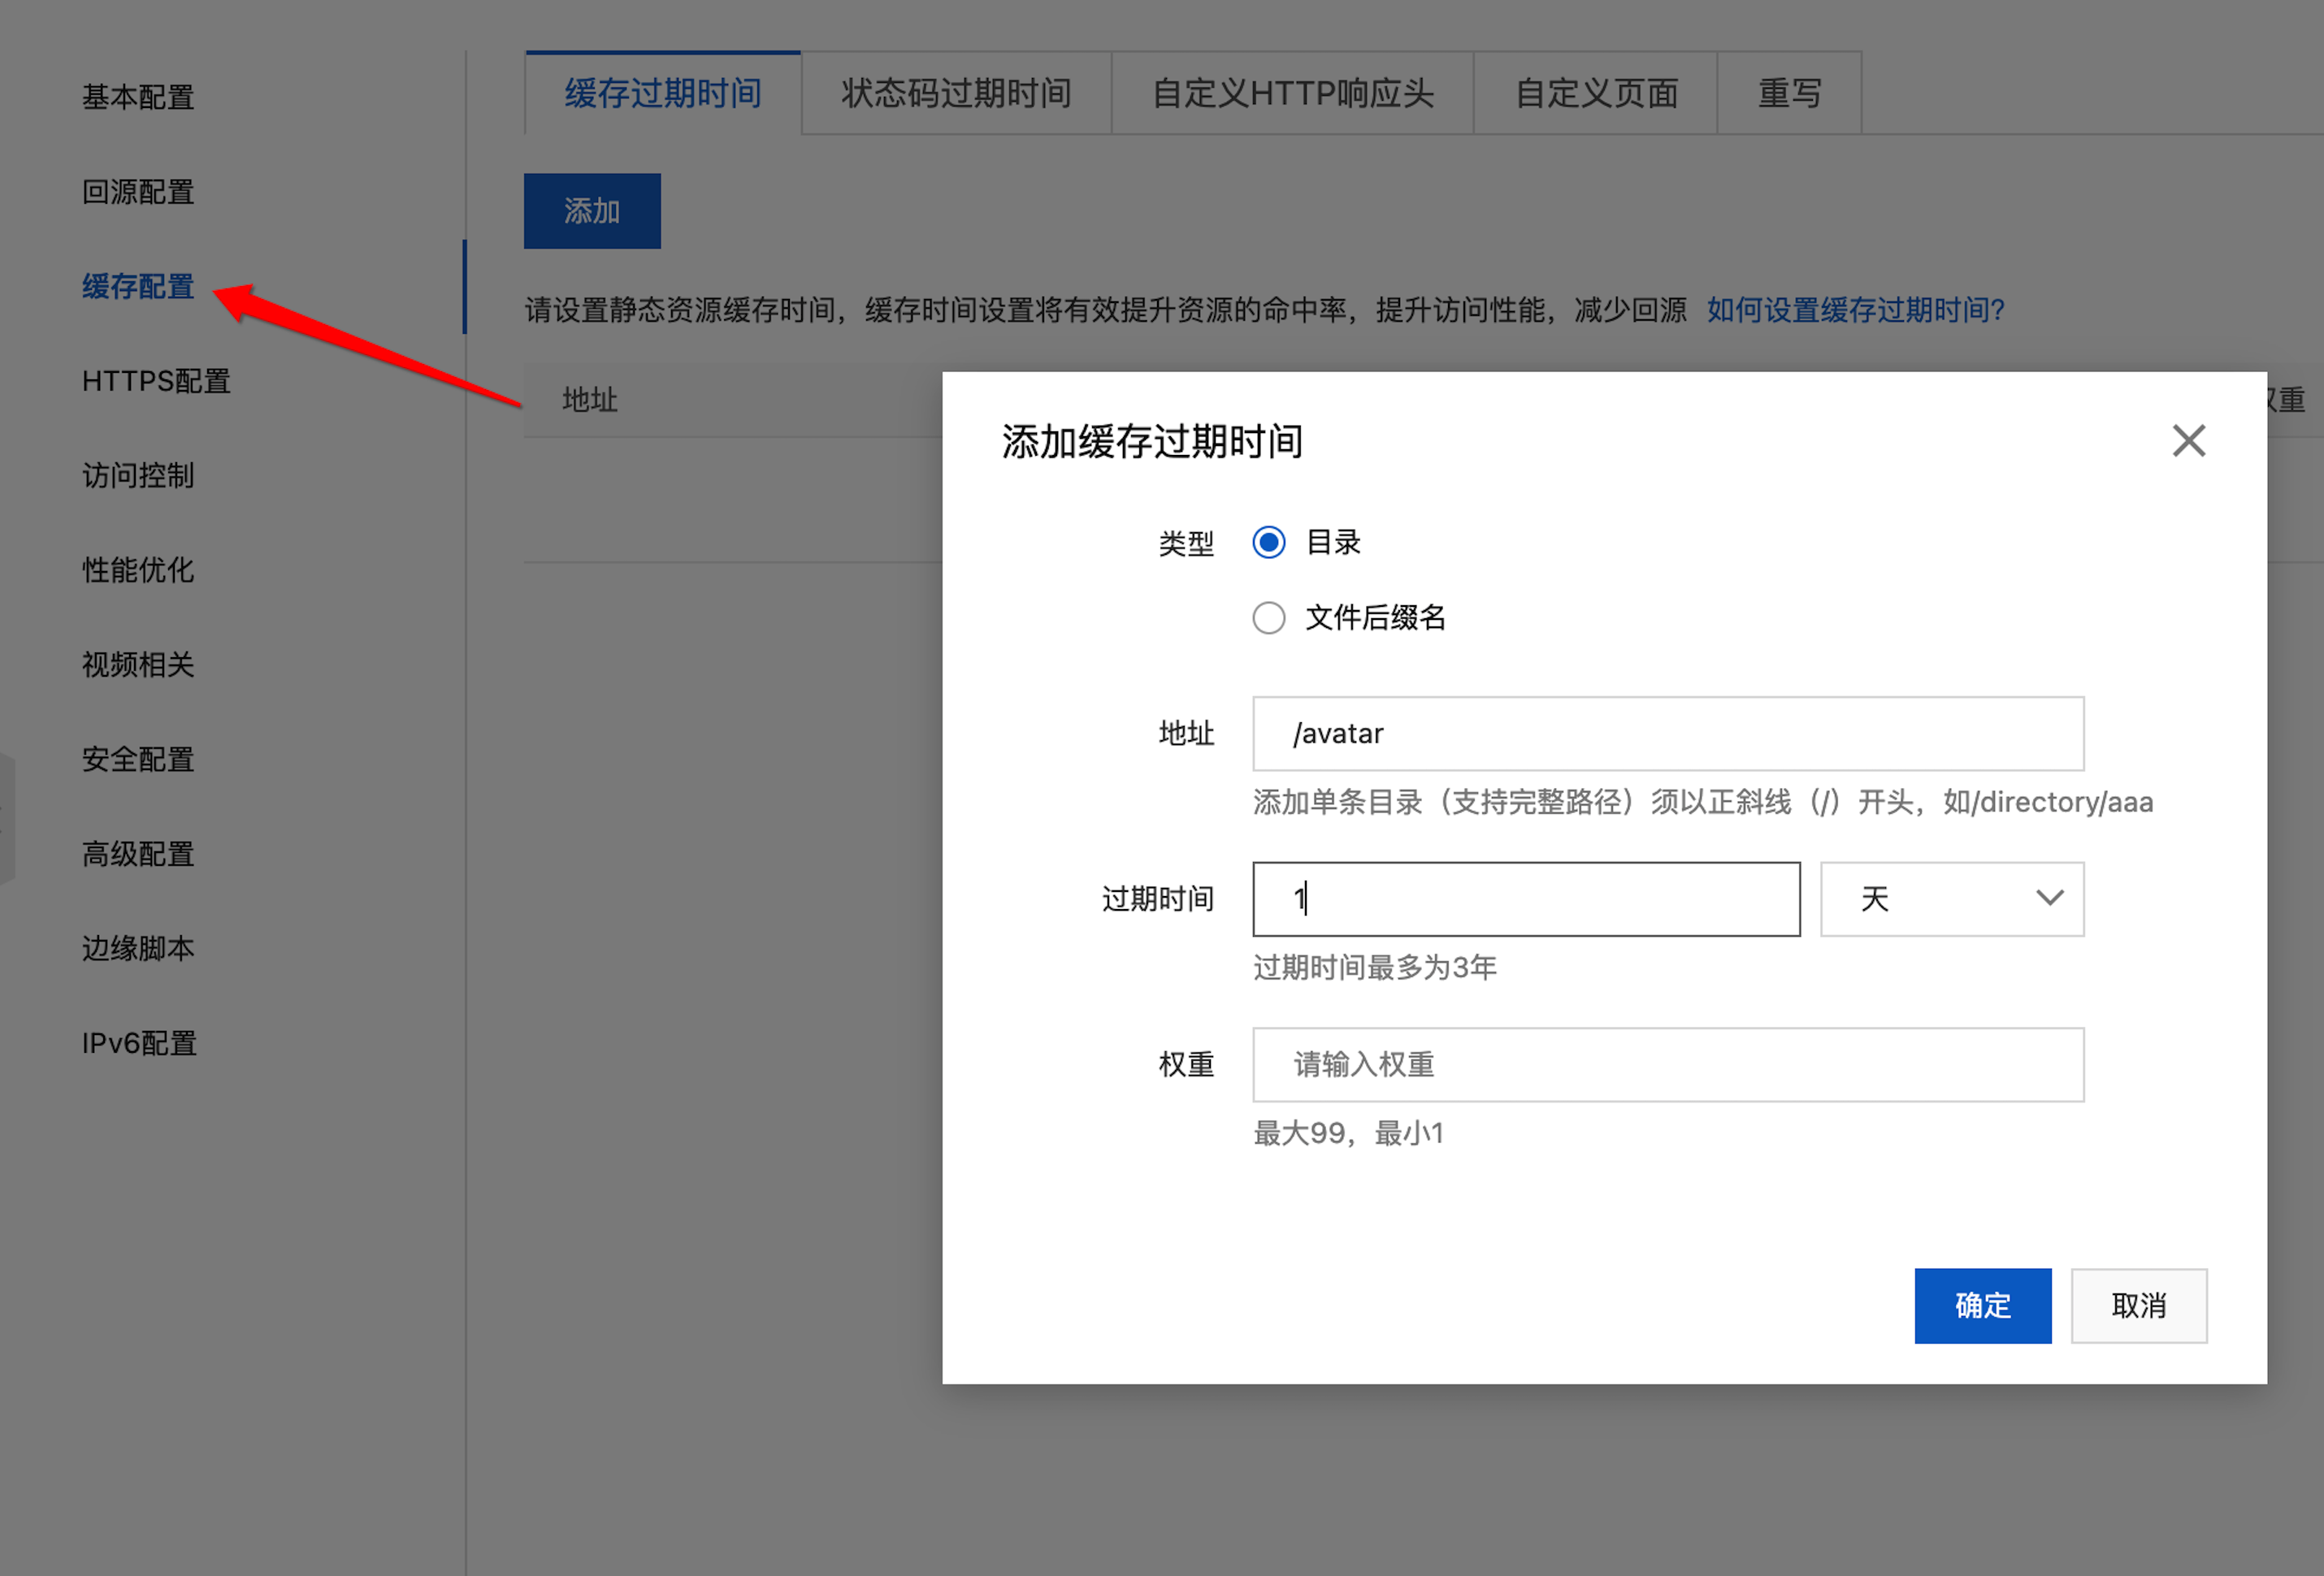2324x1576 pixels.
Task: Click the 过期时间 number input field
Action: (1525, 898)
